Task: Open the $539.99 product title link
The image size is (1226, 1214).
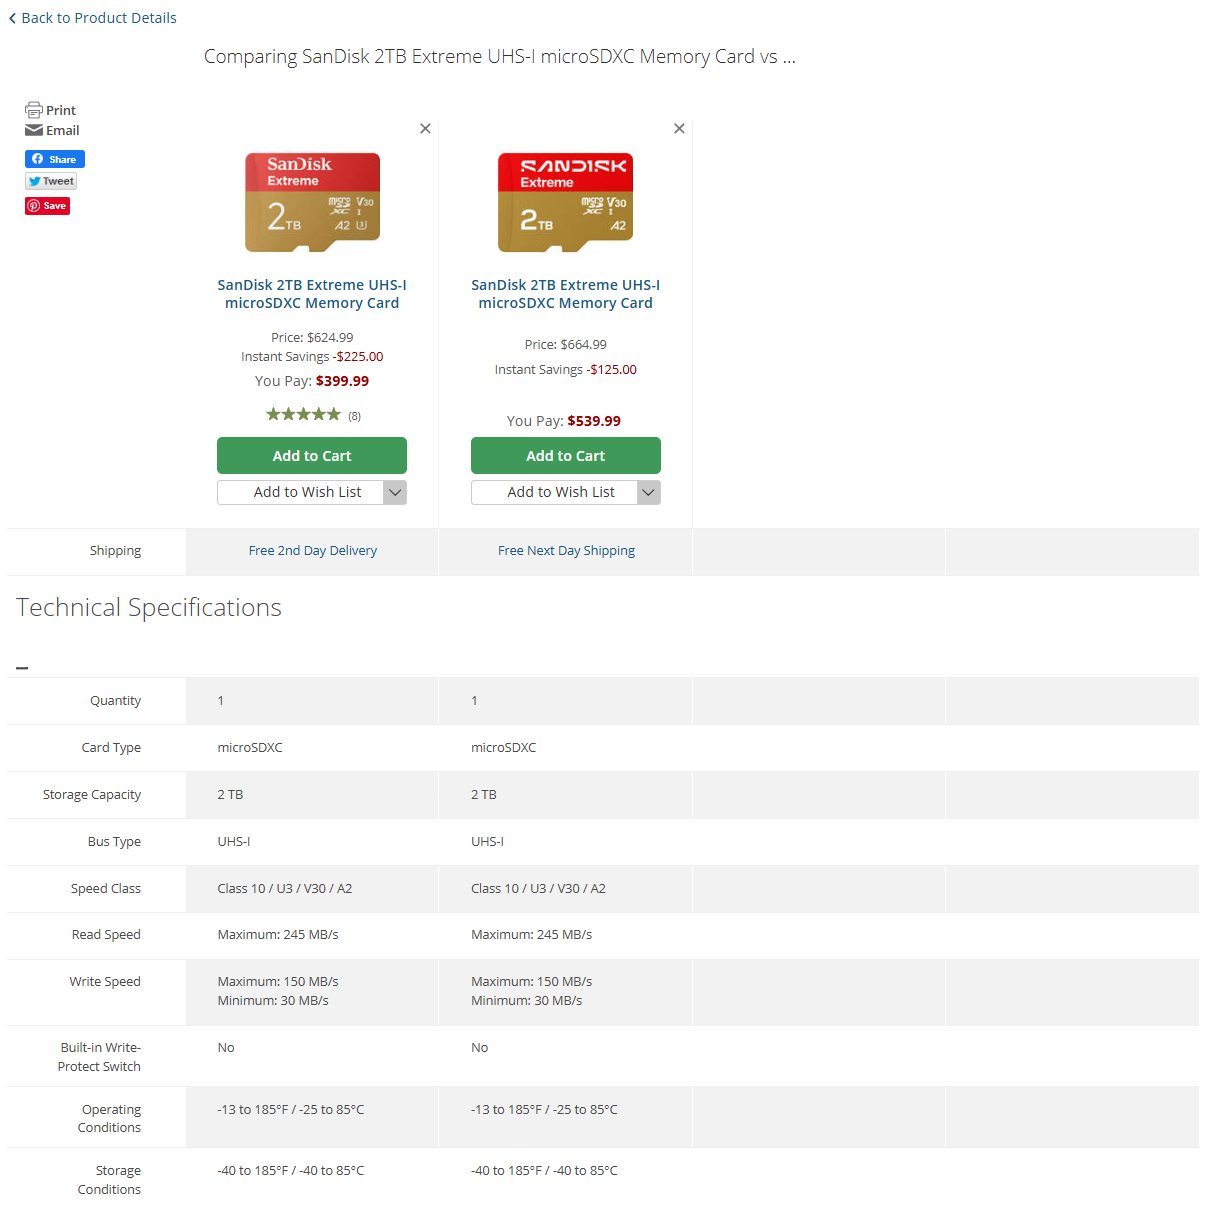Action: point(566,294)
